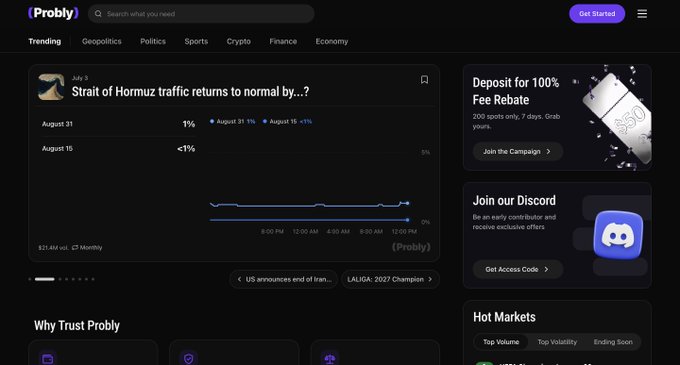Click the active carousel page indicator

tap(45, 279)
